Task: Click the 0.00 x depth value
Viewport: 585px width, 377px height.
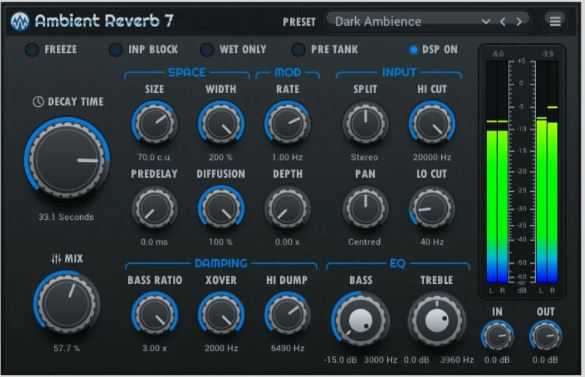Action: point(287,242)
